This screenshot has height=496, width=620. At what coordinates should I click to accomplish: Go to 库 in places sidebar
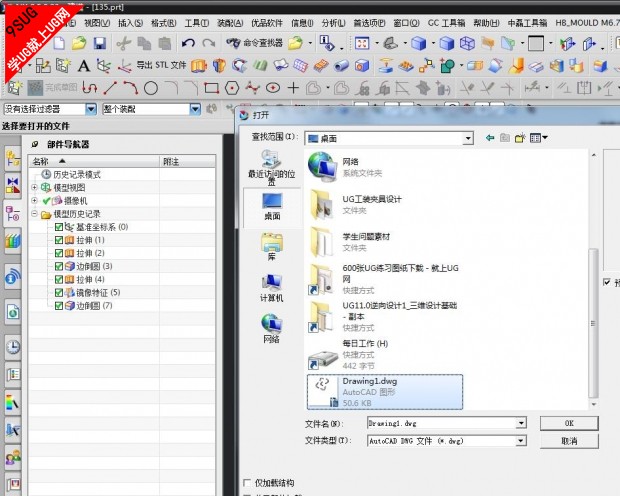pos(272,247)
